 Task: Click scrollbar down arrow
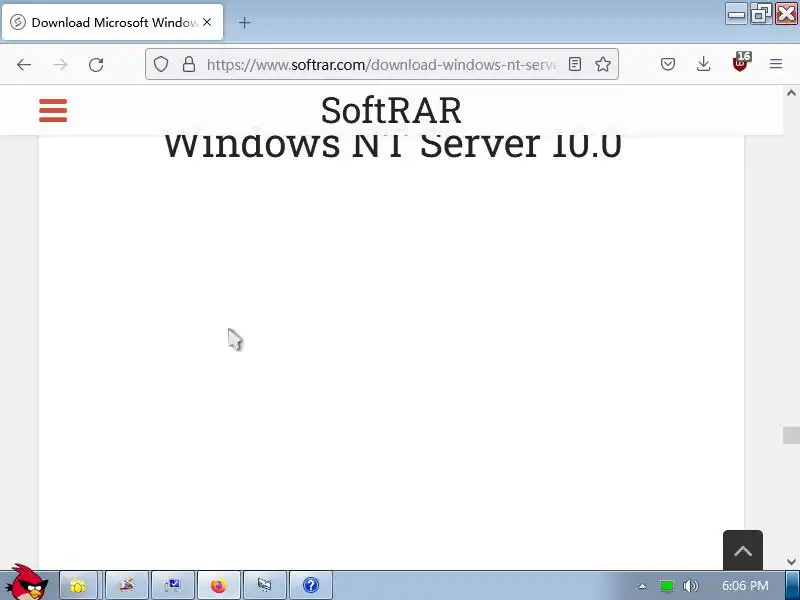[x=791, y=562]
